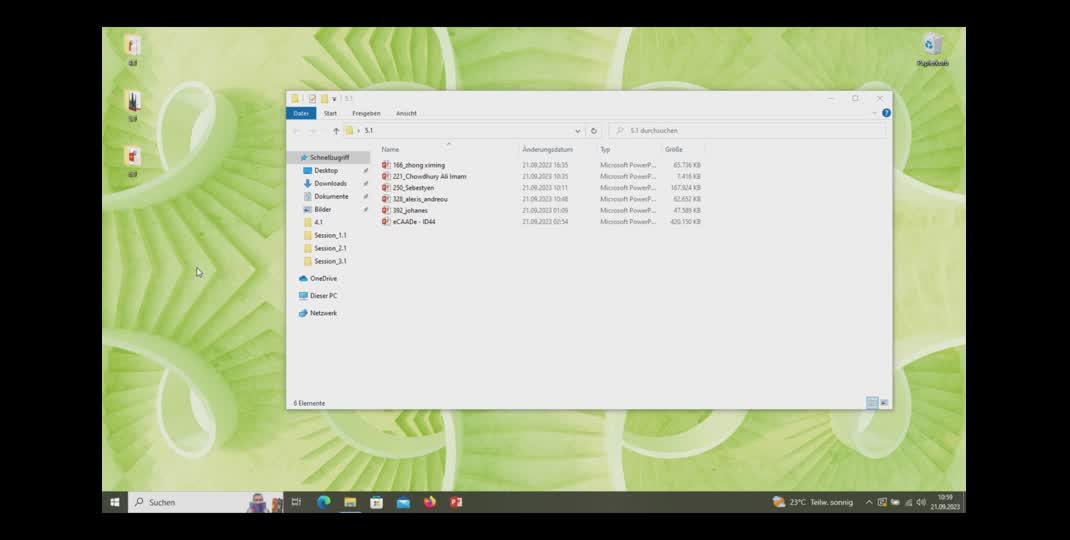
Task: Go up one folder level arrow
Action: (336, 131)
